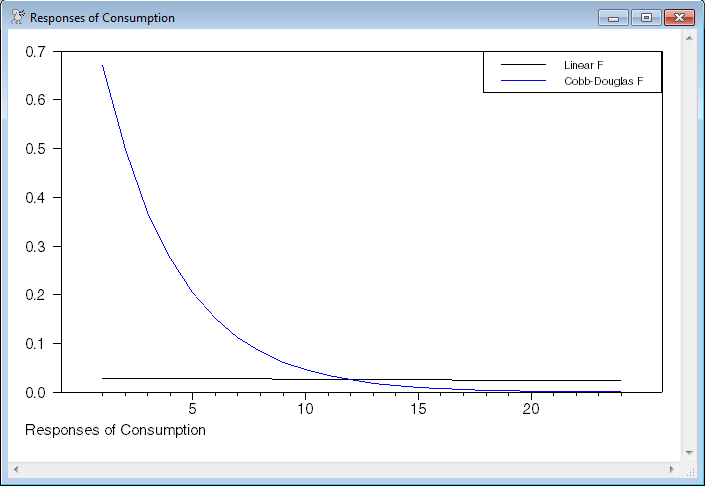Screen dimensions: 705x486
Task: Click the 20 tick label on the x-axis
Action: point(531,408)
